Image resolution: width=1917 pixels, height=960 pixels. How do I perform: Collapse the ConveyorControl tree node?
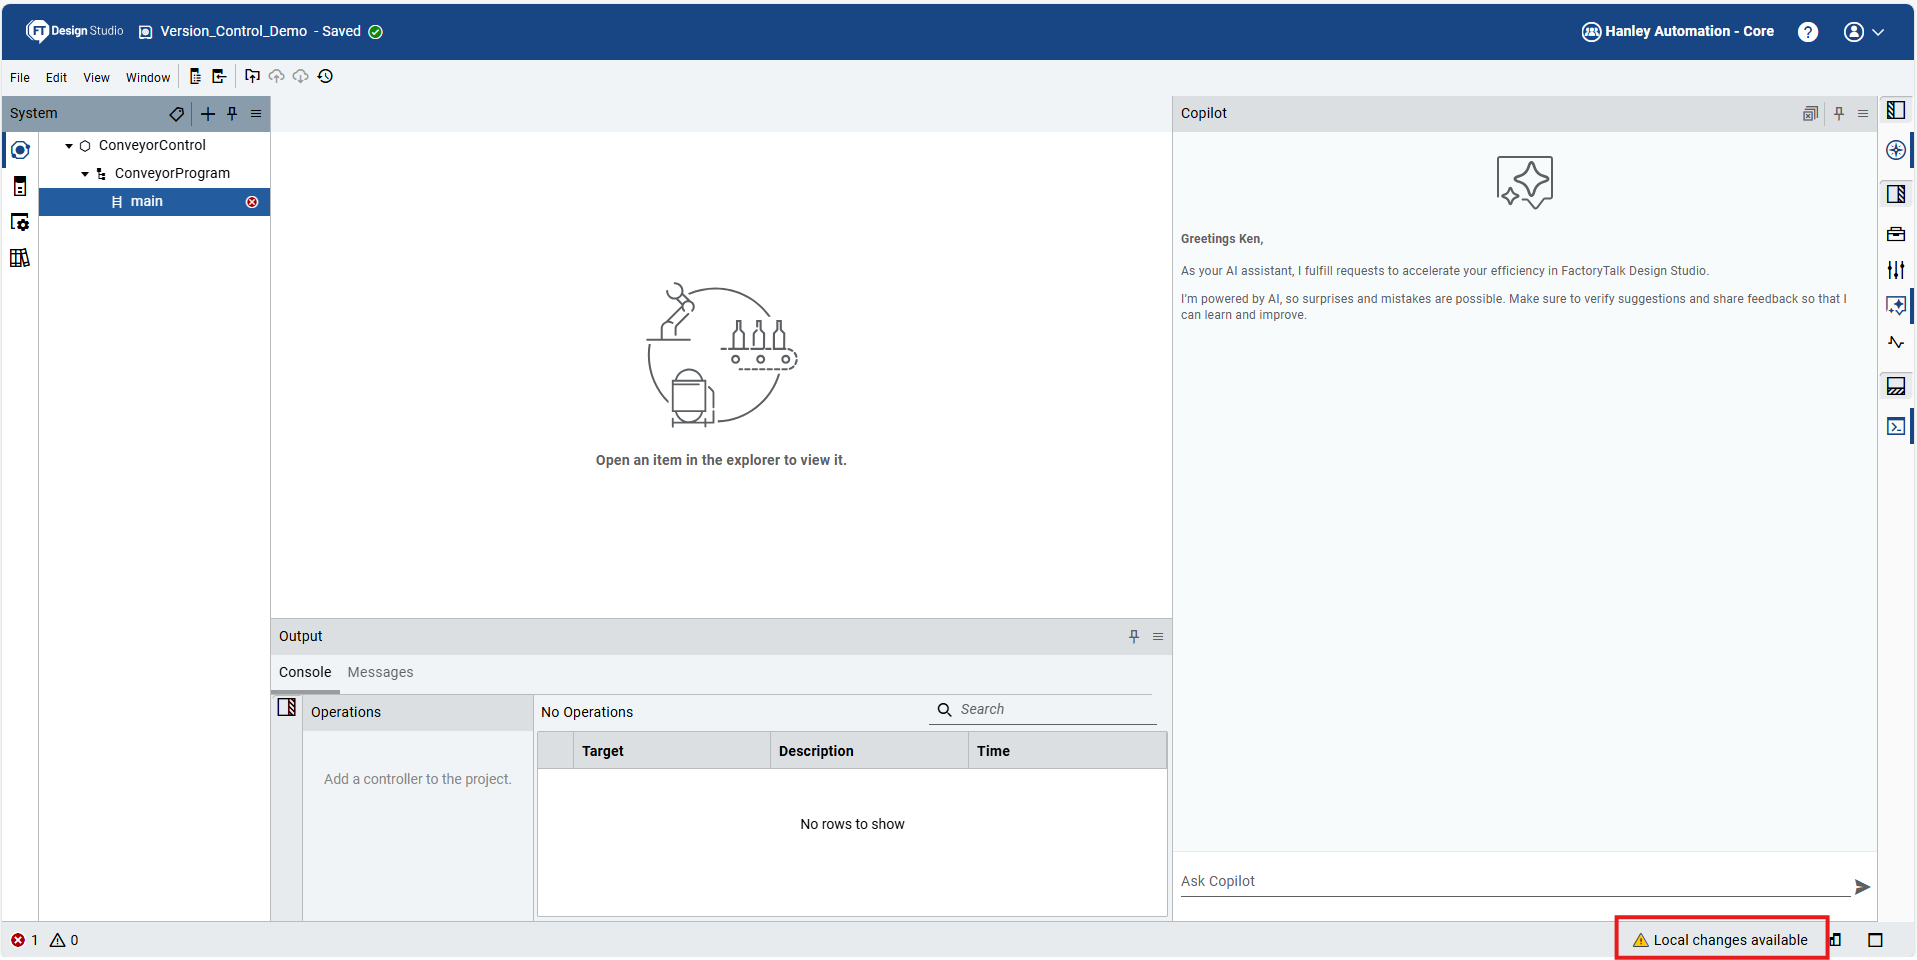tap(69, 146)
